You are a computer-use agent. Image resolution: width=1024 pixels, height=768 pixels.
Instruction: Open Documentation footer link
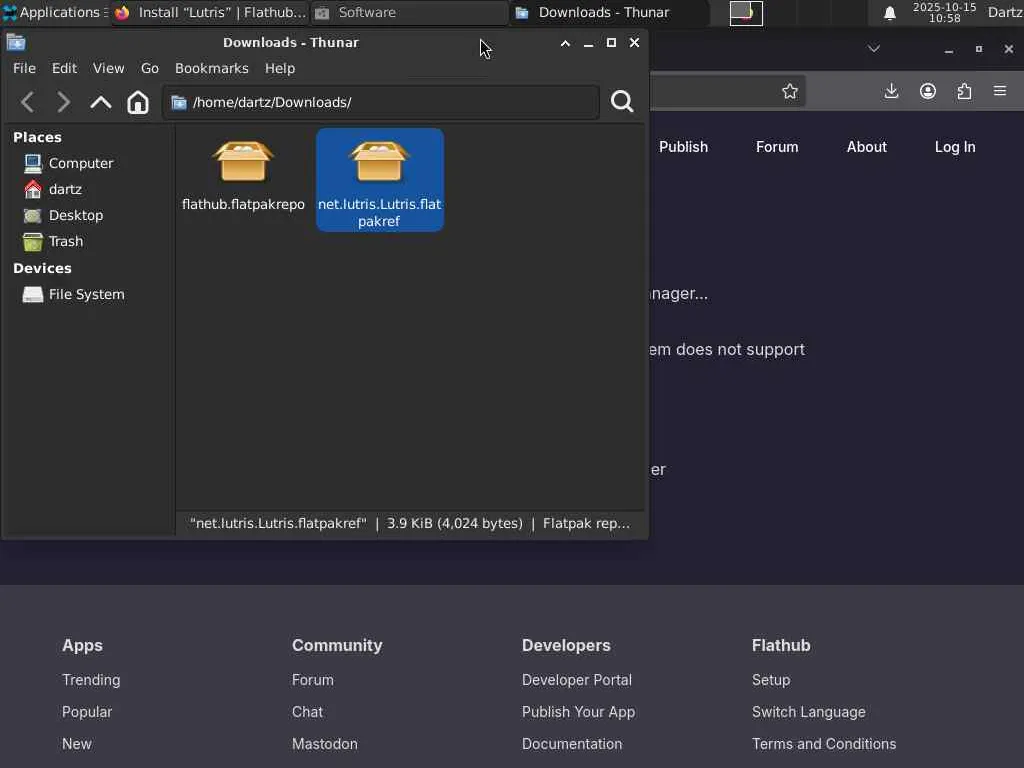coord(572,744)
